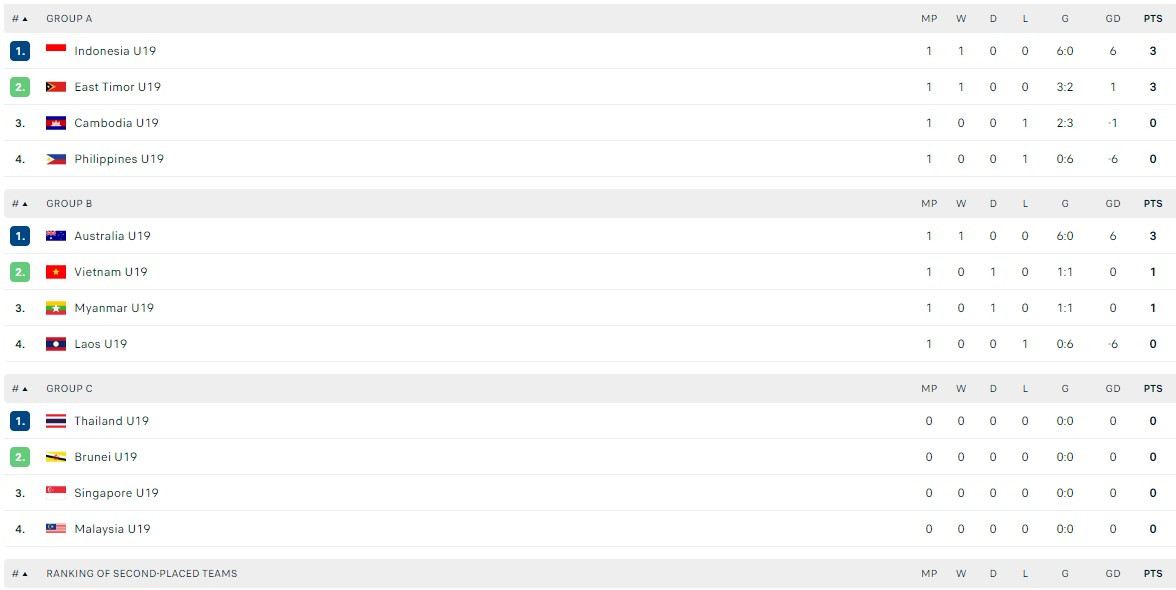
Task: Sort Group B by rank number arrow
Action: tap(20, 204)
